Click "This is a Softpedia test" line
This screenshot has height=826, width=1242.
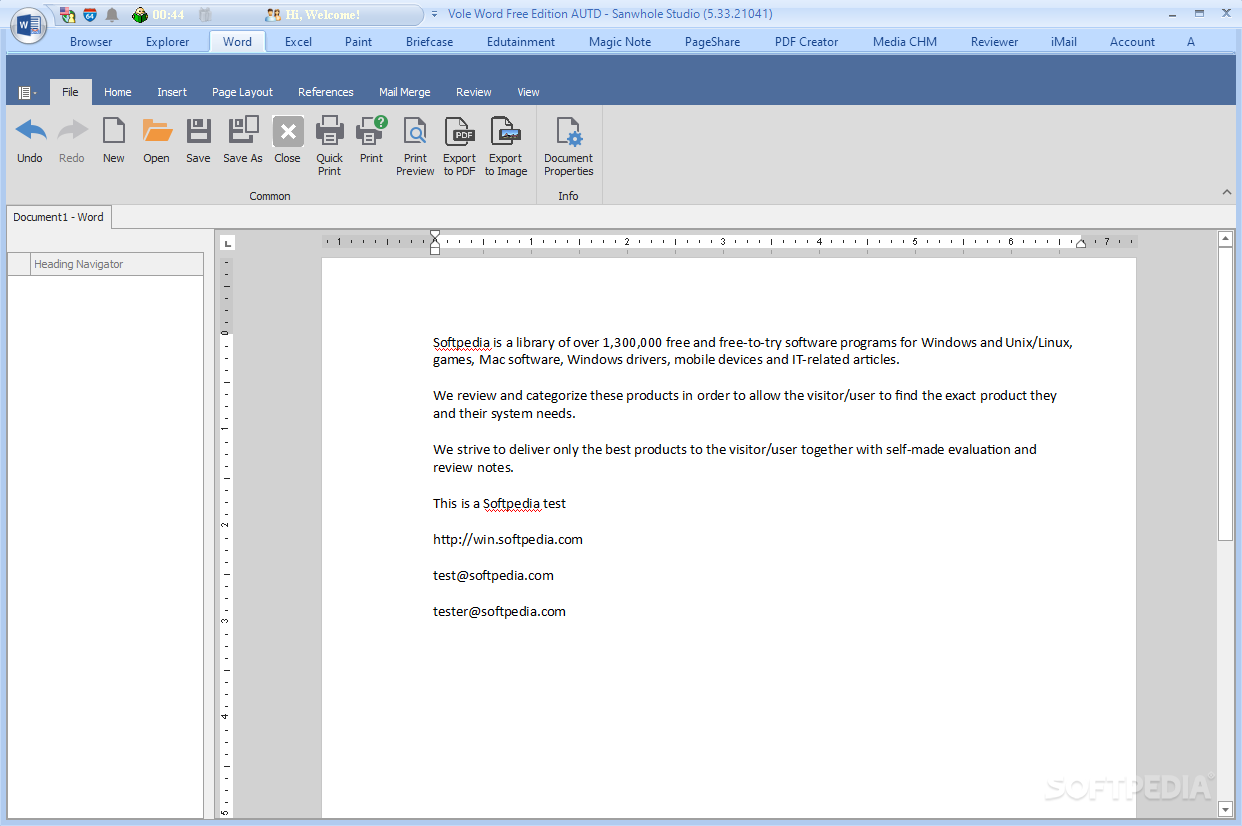[x=499, y=503]
